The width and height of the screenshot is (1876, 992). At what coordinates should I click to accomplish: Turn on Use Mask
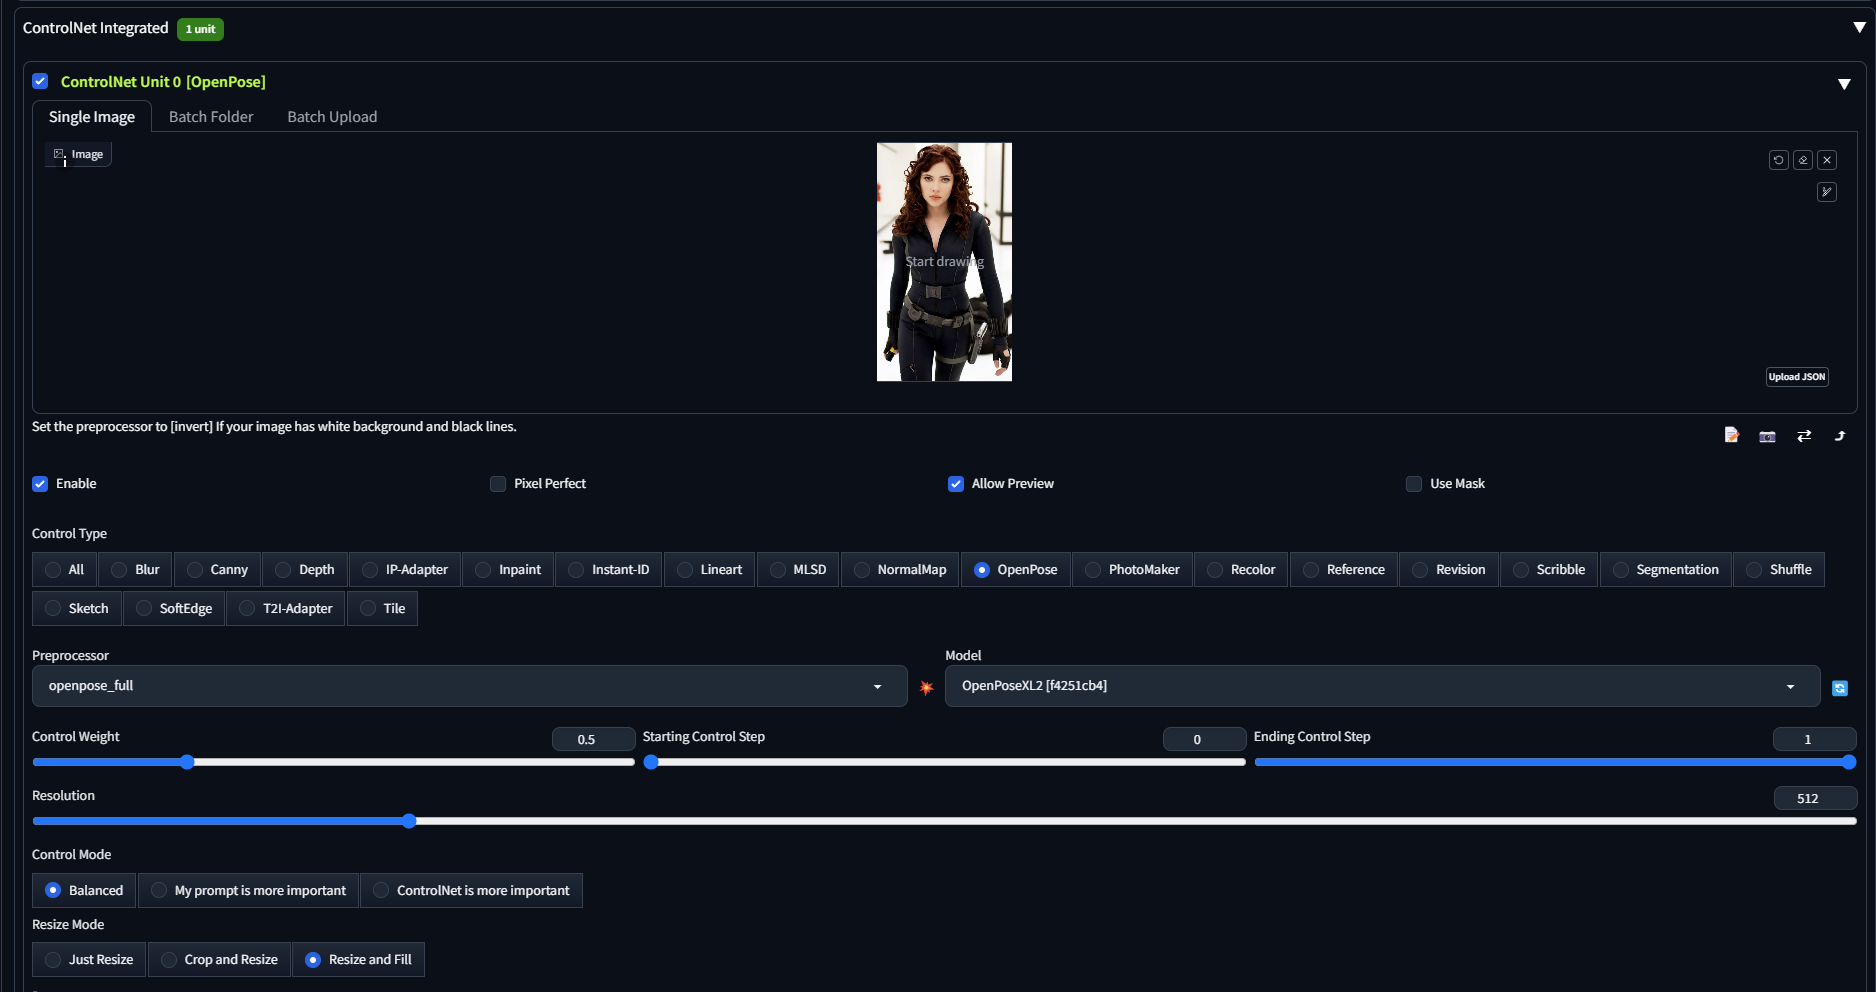tap(1413, 483)
